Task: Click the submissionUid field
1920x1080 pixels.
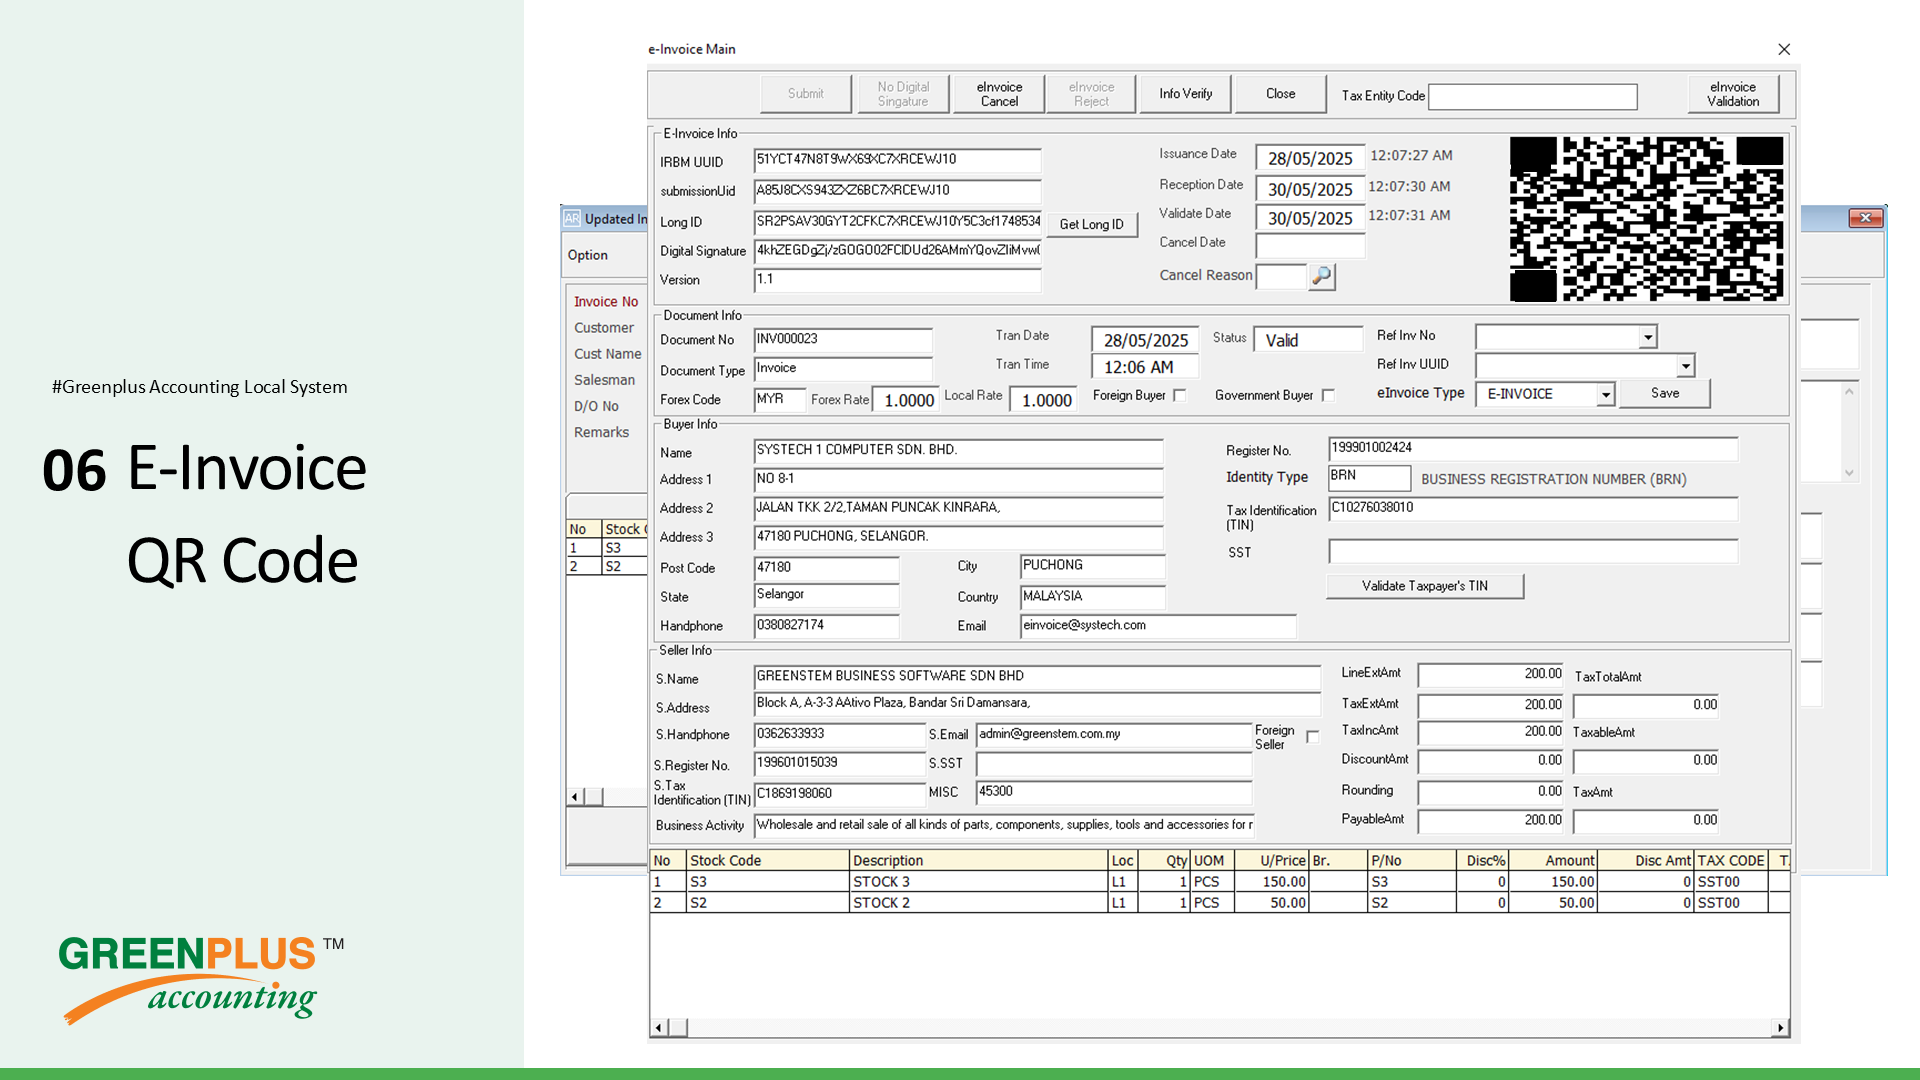Action: point(897,191)
